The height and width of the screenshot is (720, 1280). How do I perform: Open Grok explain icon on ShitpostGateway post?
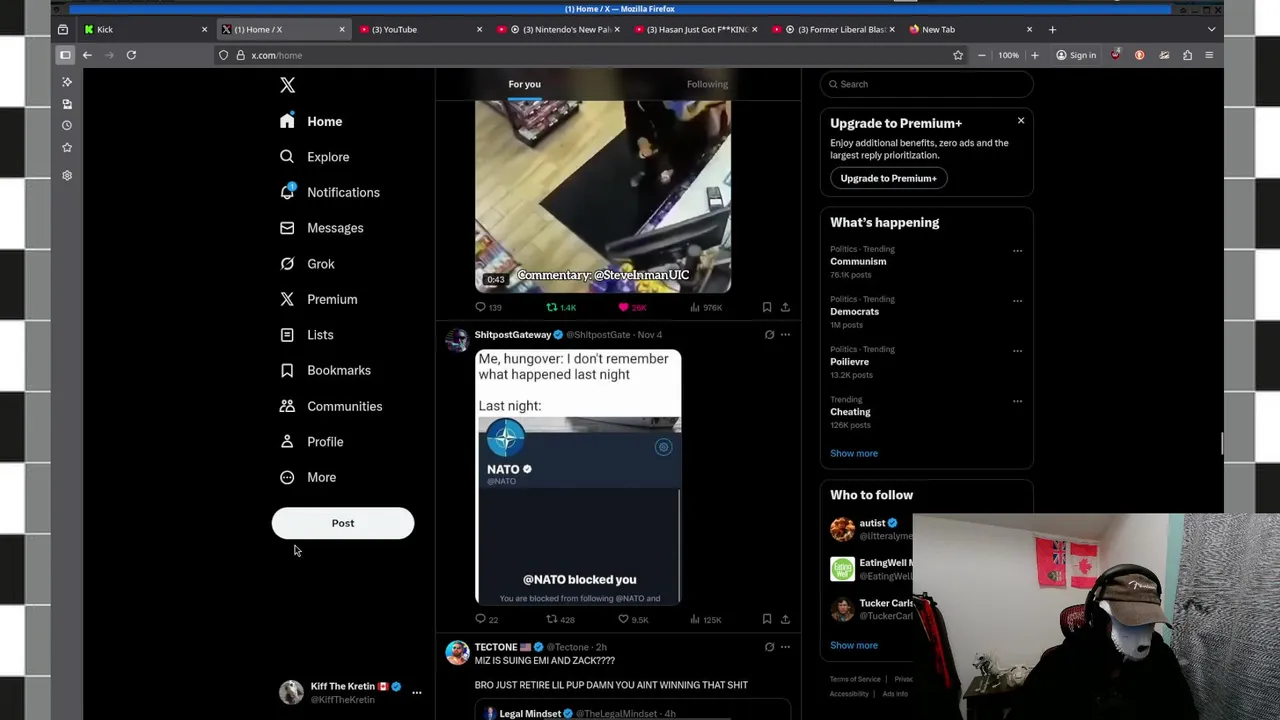coord(769,335)
